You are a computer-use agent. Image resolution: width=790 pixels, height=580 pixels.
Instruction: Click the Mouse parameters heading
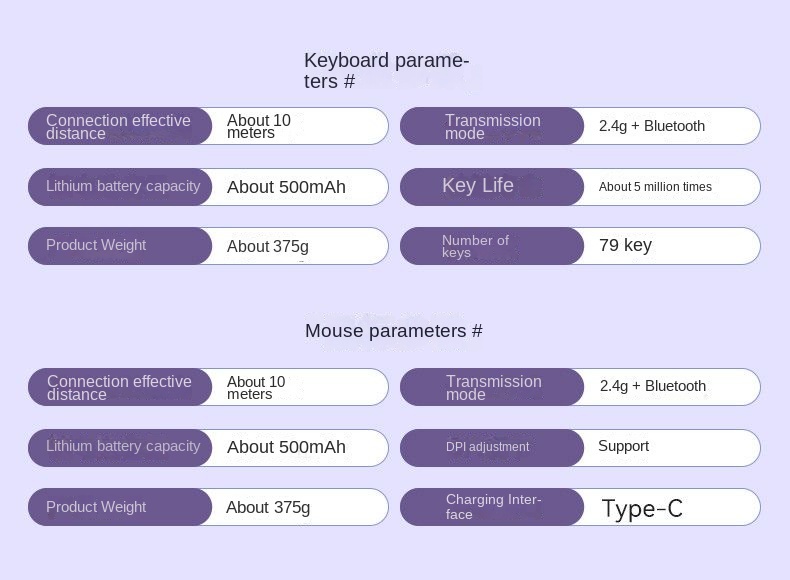(x=393, y=331)
